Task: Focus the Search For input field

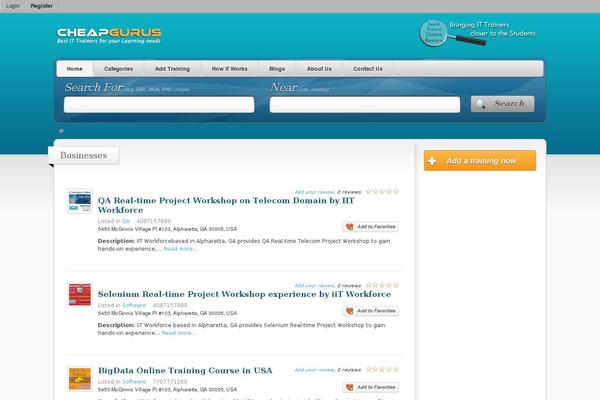Action: coord(159,104)
